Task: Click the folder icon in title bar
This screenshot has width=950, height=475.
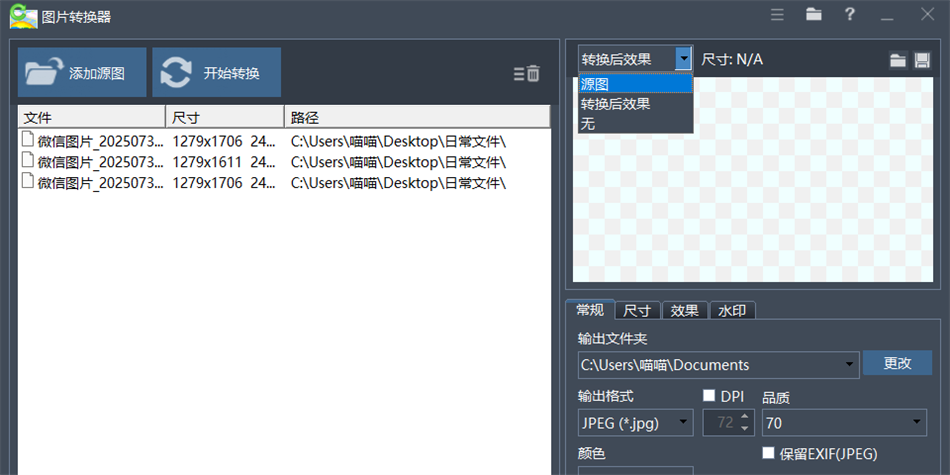Action: click(x=814, y=15)
